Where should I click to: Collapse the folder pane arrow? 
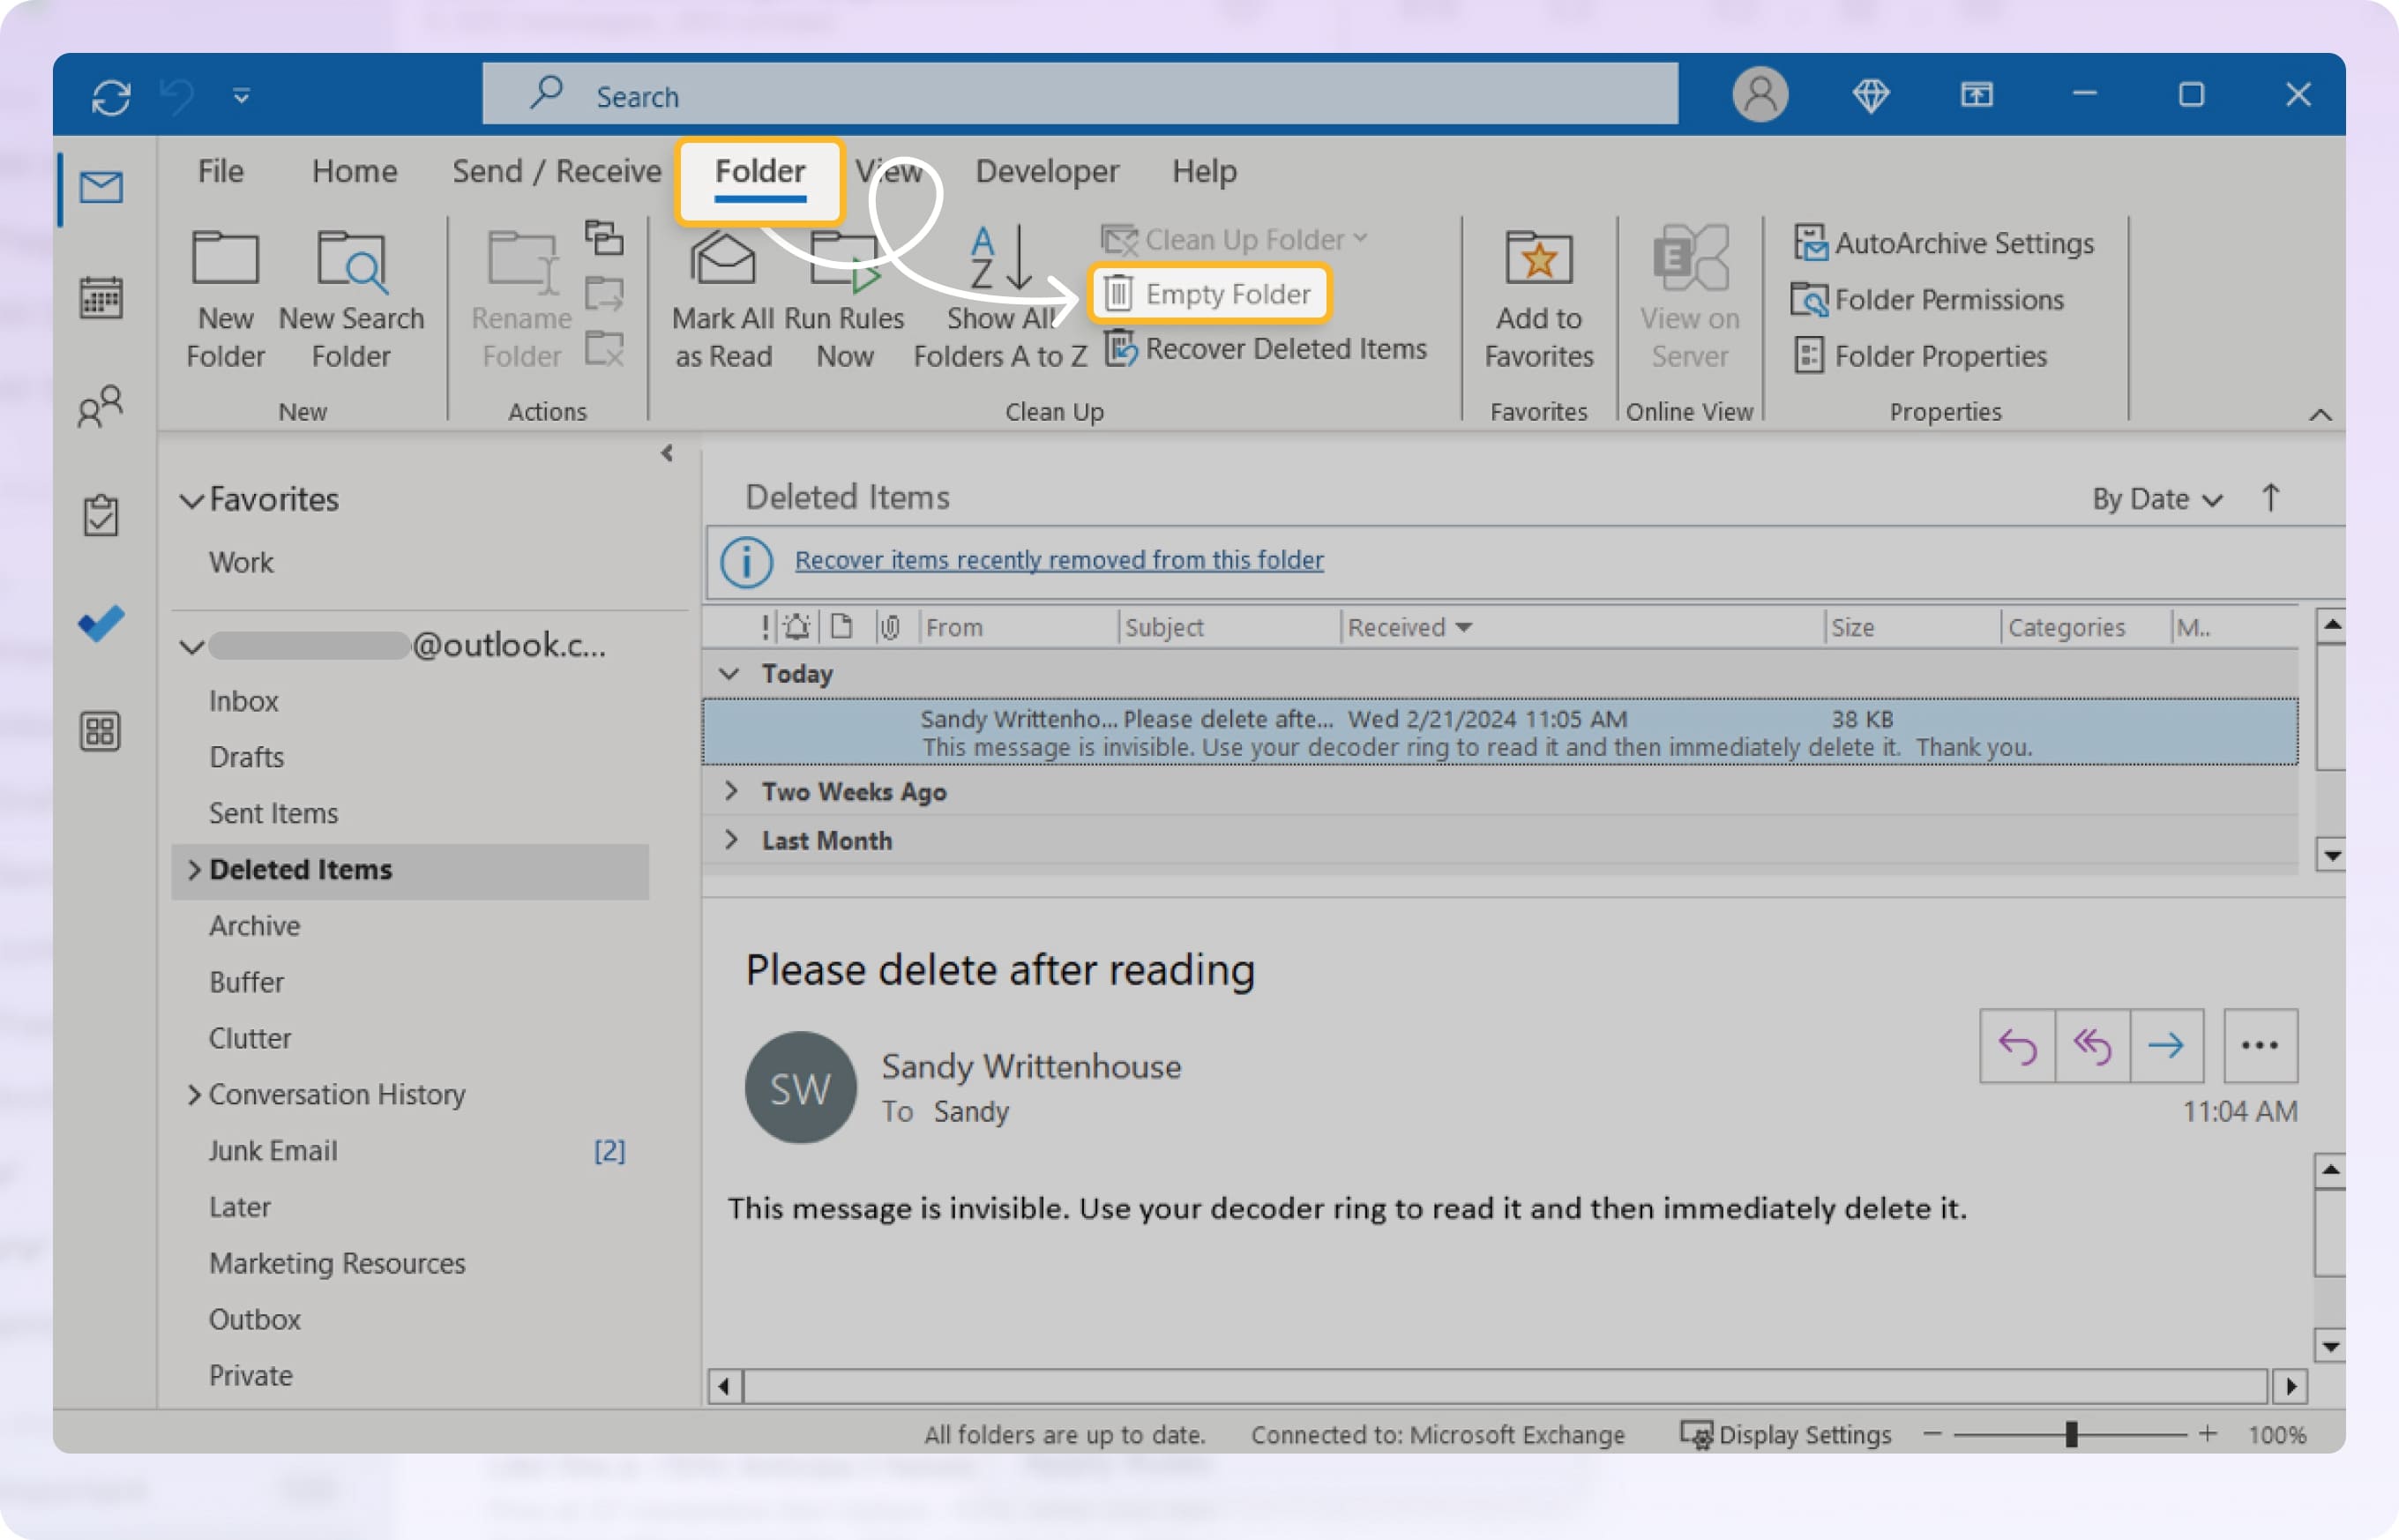[667, 453]
